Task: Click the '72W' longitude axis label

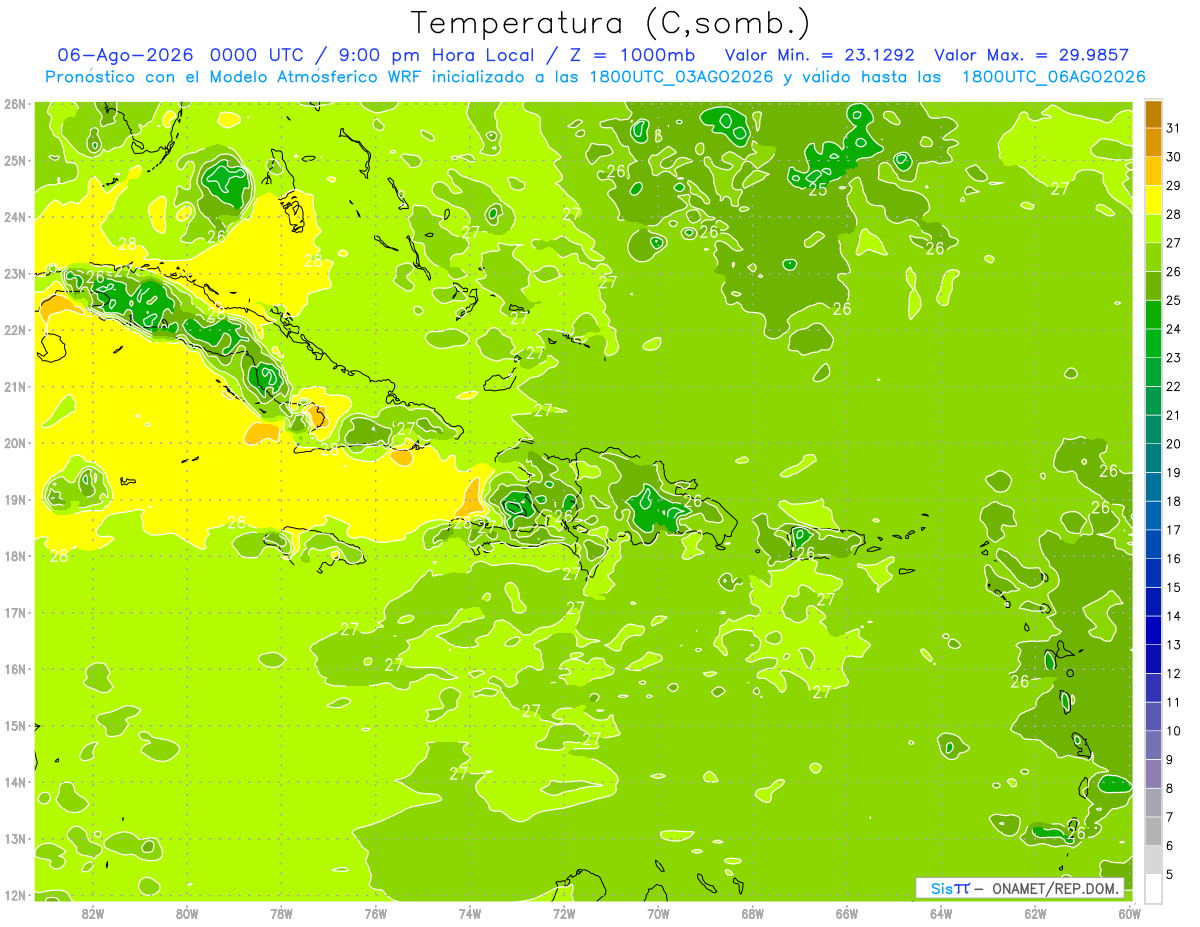Action: click(x=564, y=913)
